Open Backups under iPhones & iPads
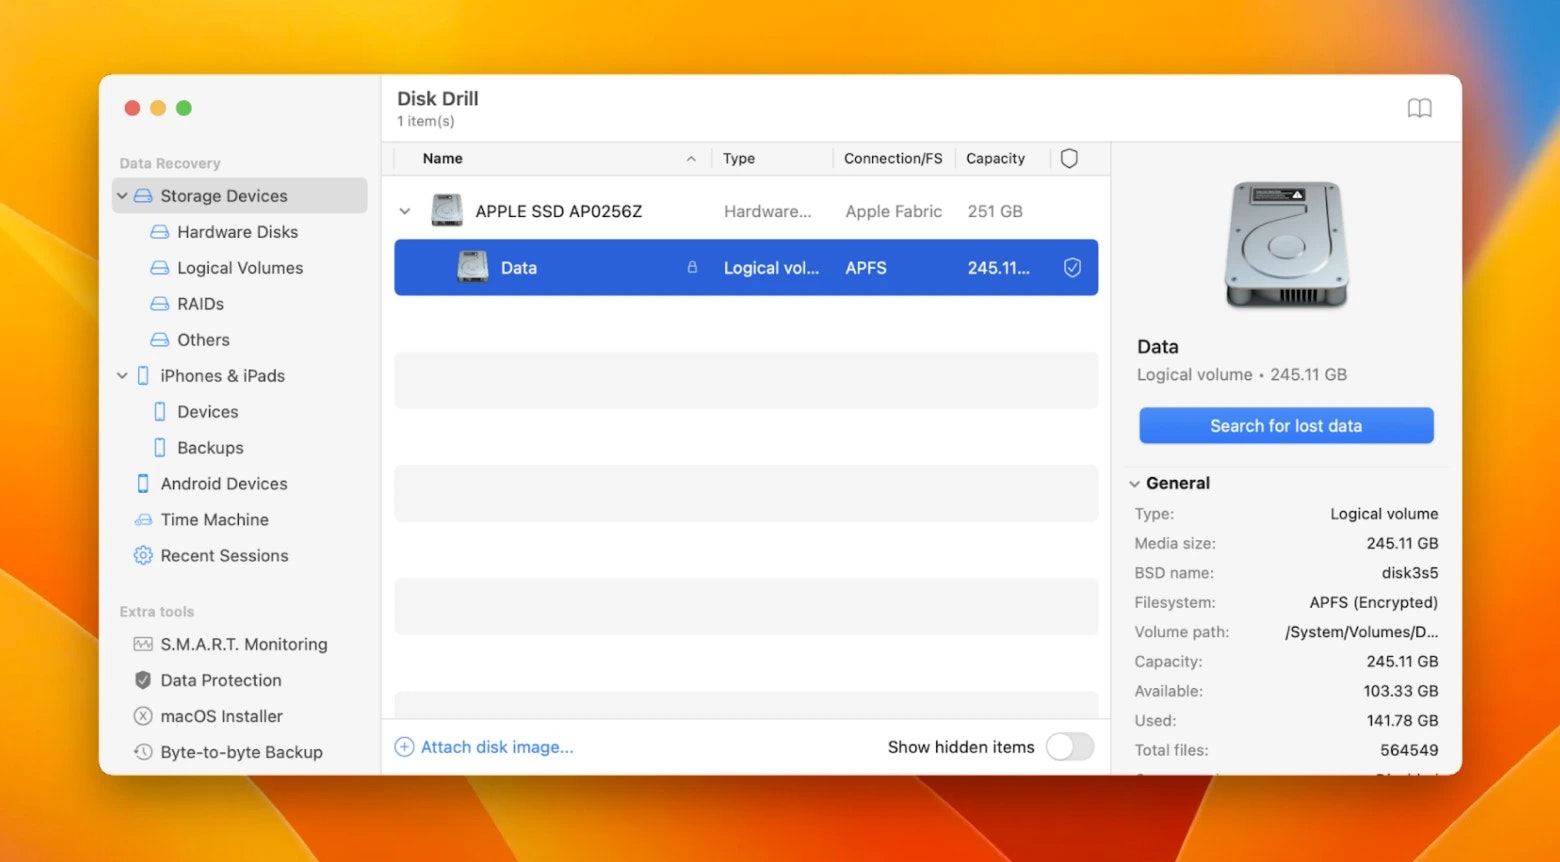Screen dimensions: 1560x862 (210, 448)
